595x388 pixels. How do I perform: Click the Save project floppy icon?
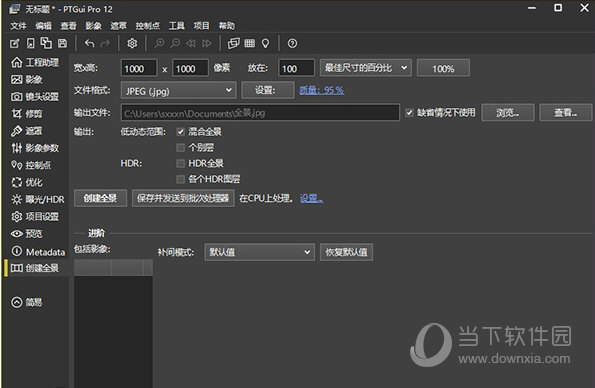(62, 43)
